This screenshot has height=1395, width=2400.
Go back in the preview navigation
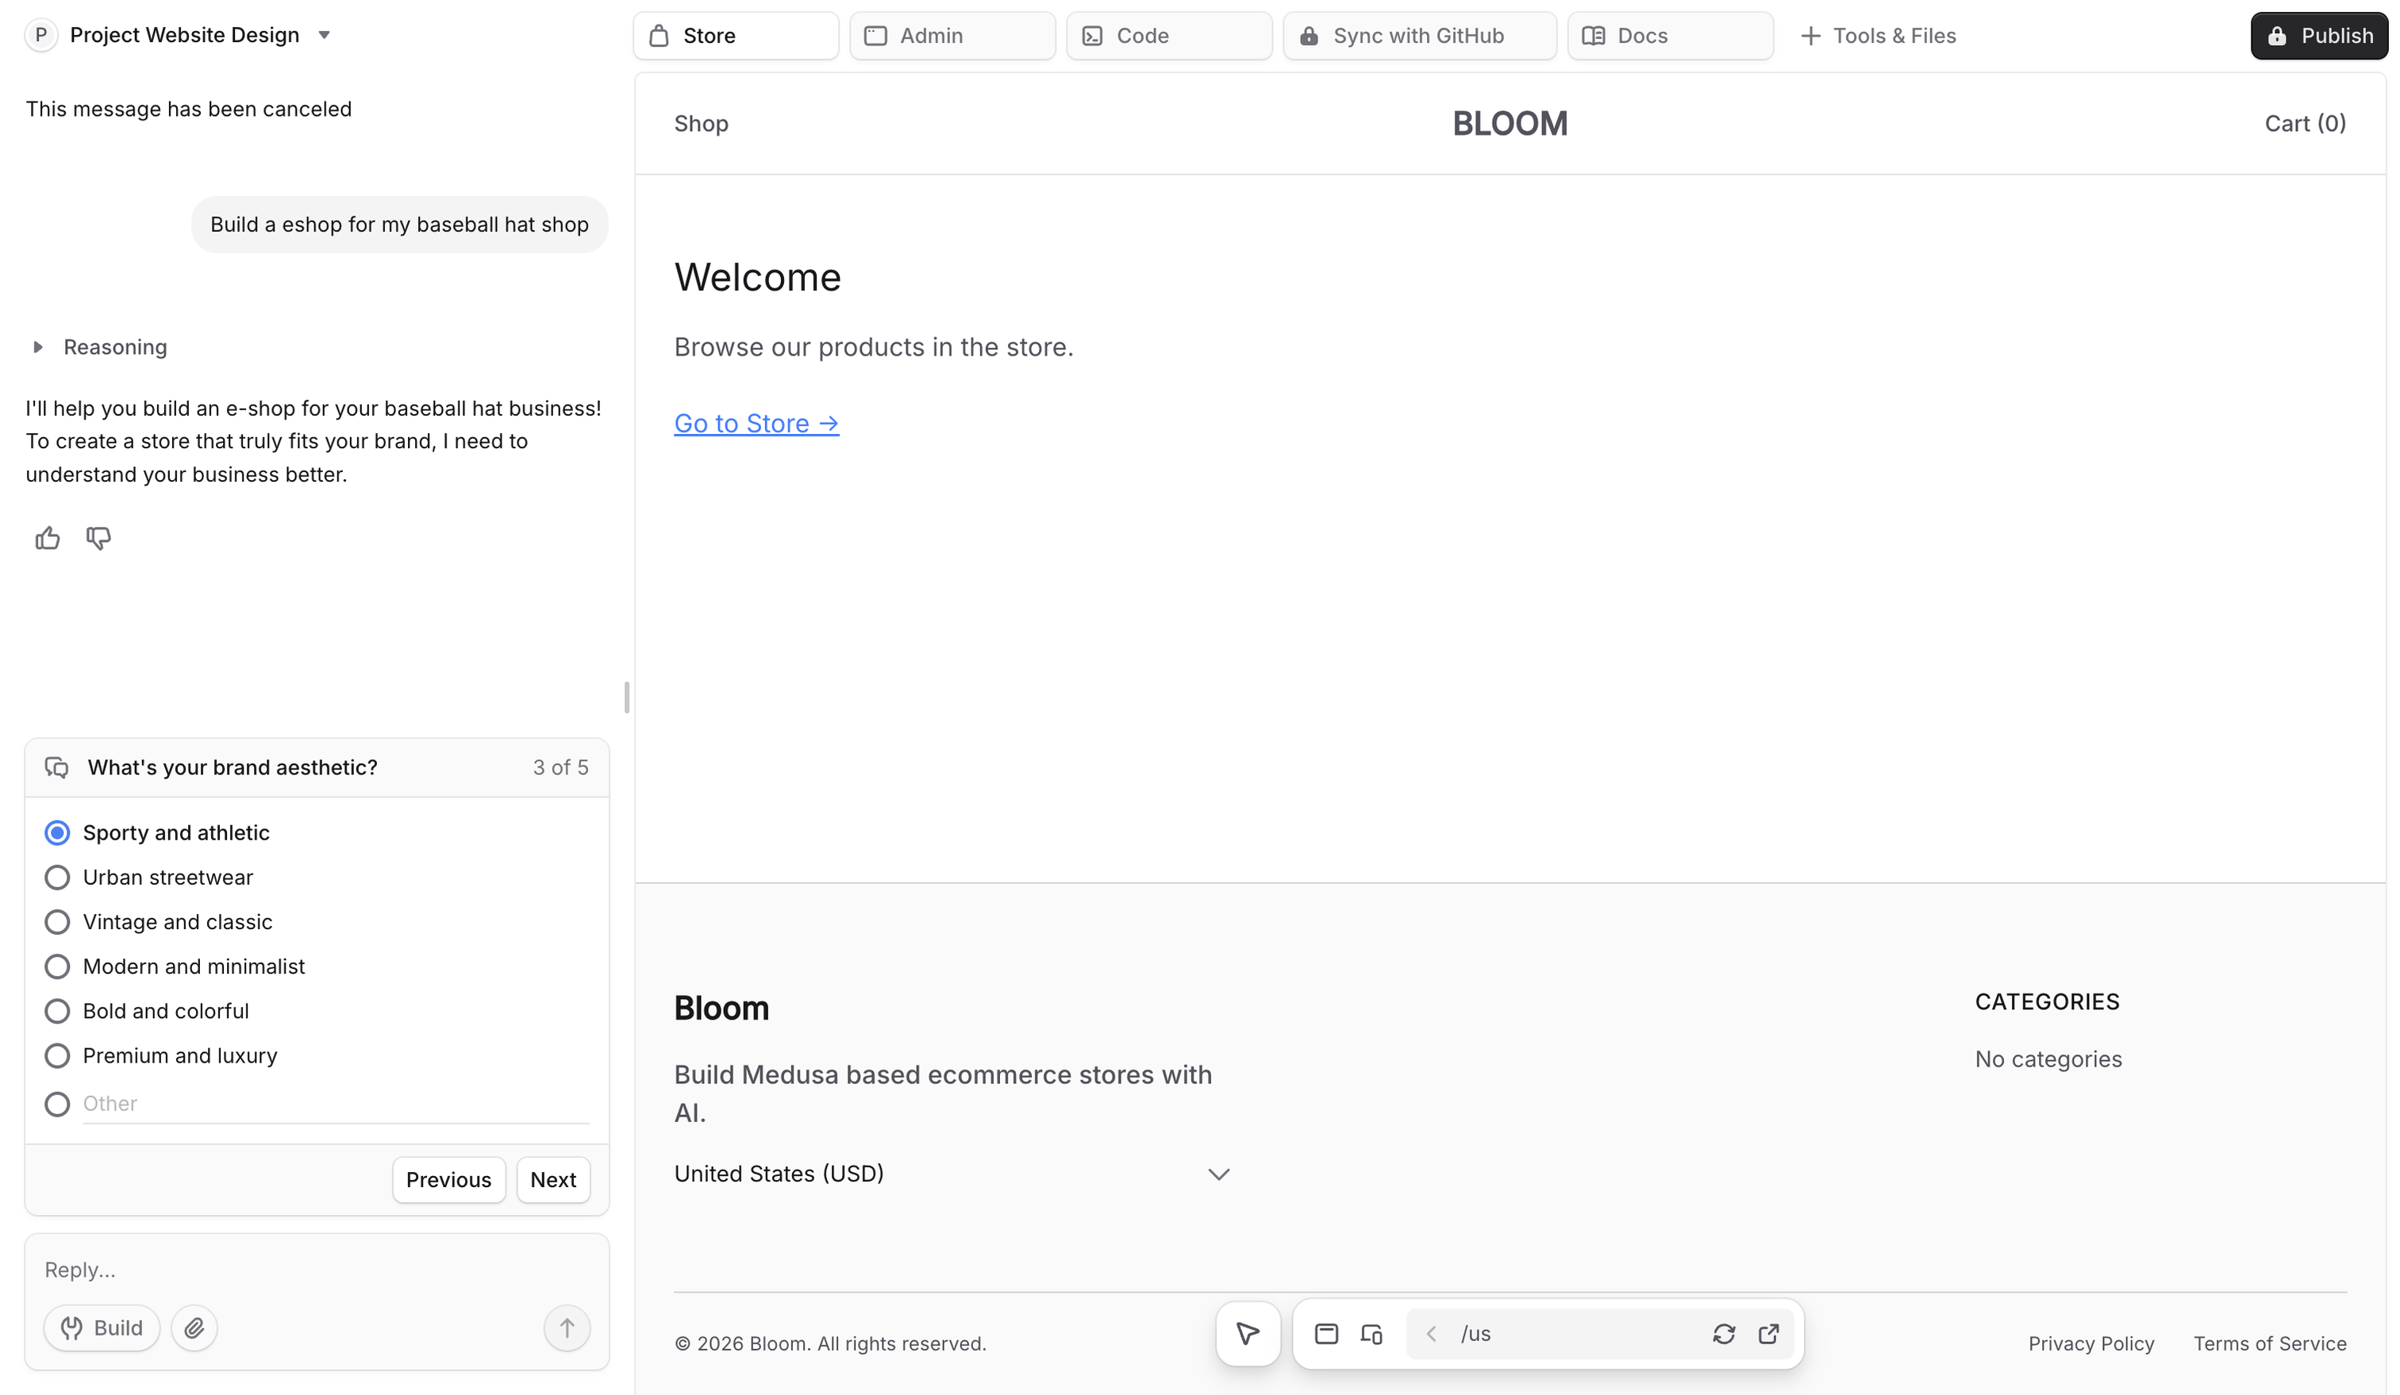coord(1431,1333)
